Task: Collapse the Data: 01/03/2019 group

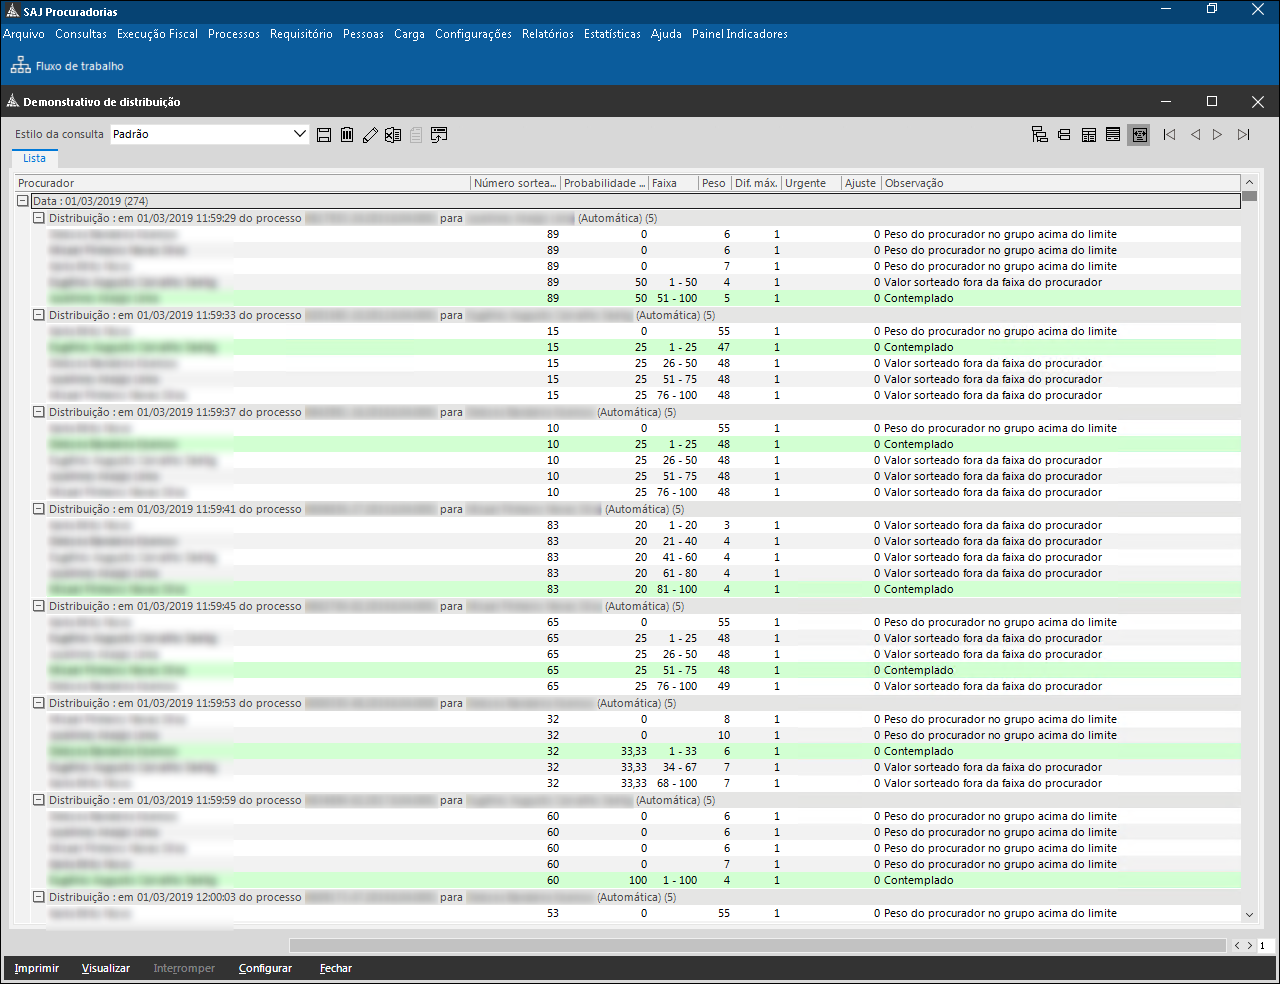Action: point(23,201)
